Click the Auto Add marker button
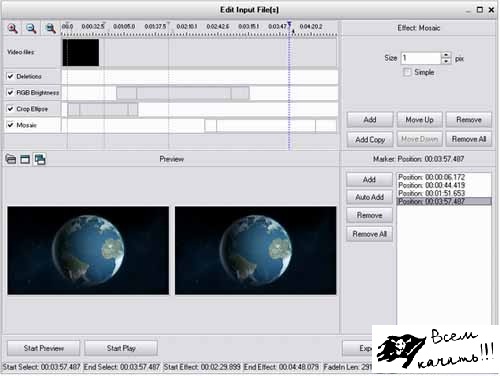500x376 pixels. 369,197
